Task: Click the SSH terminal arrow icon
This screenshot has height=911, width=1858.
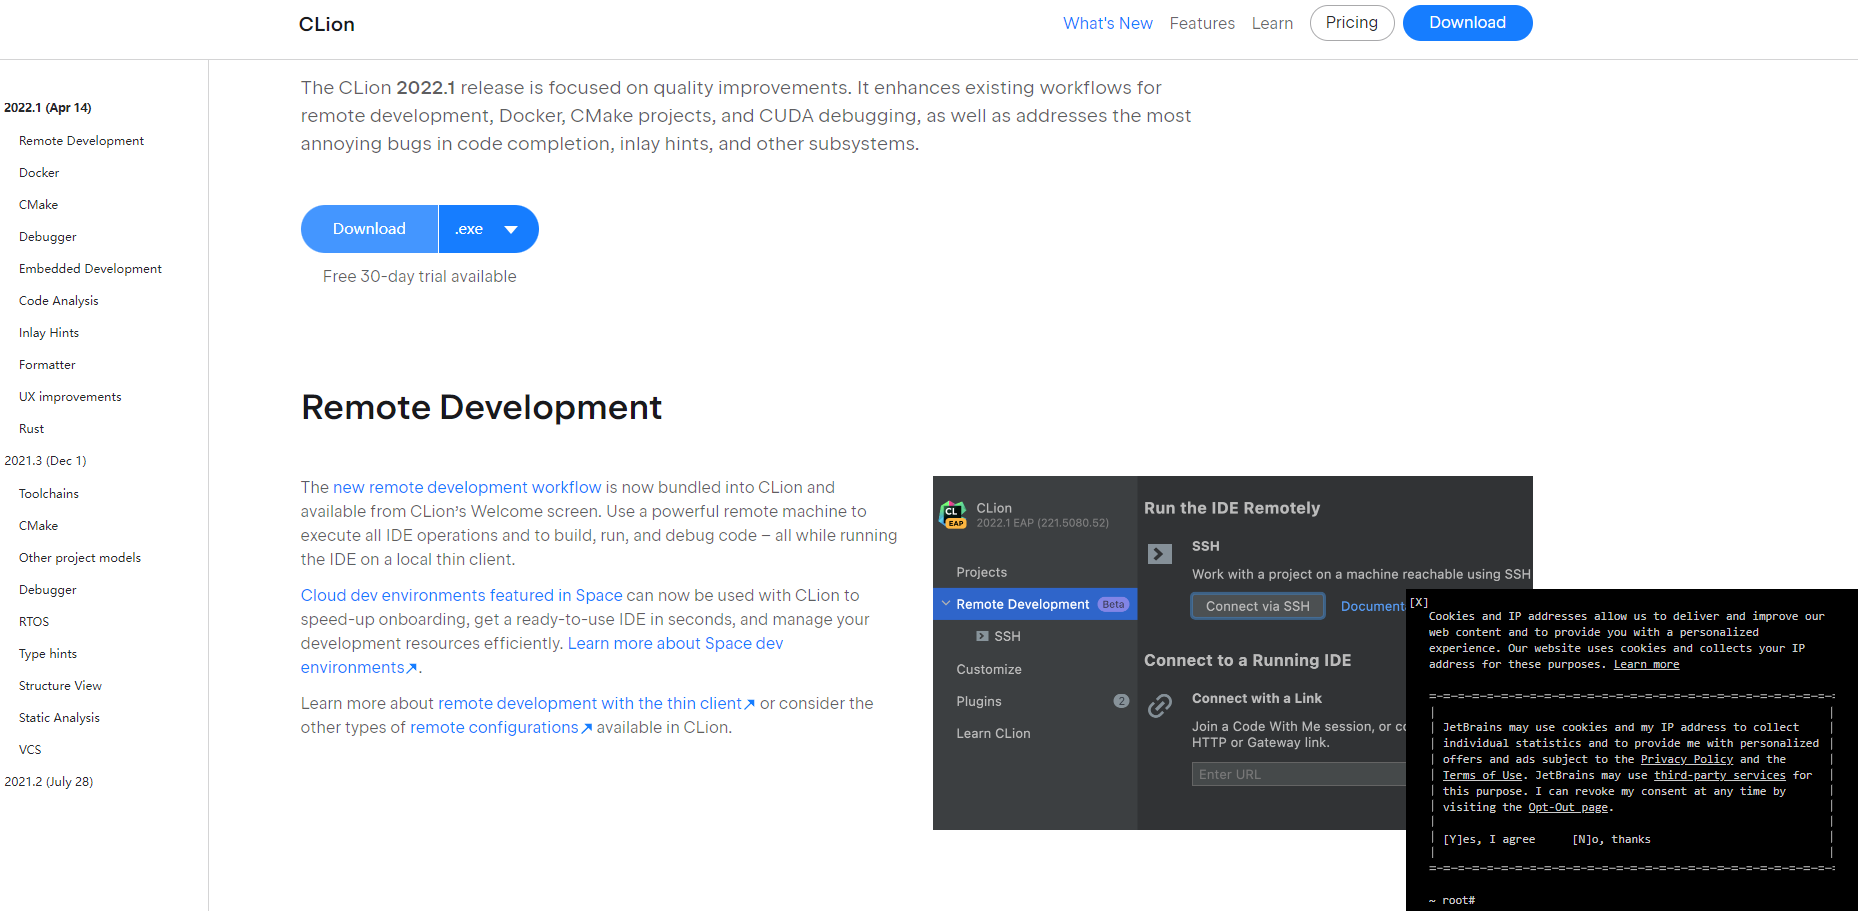Action: [1160, 554]
